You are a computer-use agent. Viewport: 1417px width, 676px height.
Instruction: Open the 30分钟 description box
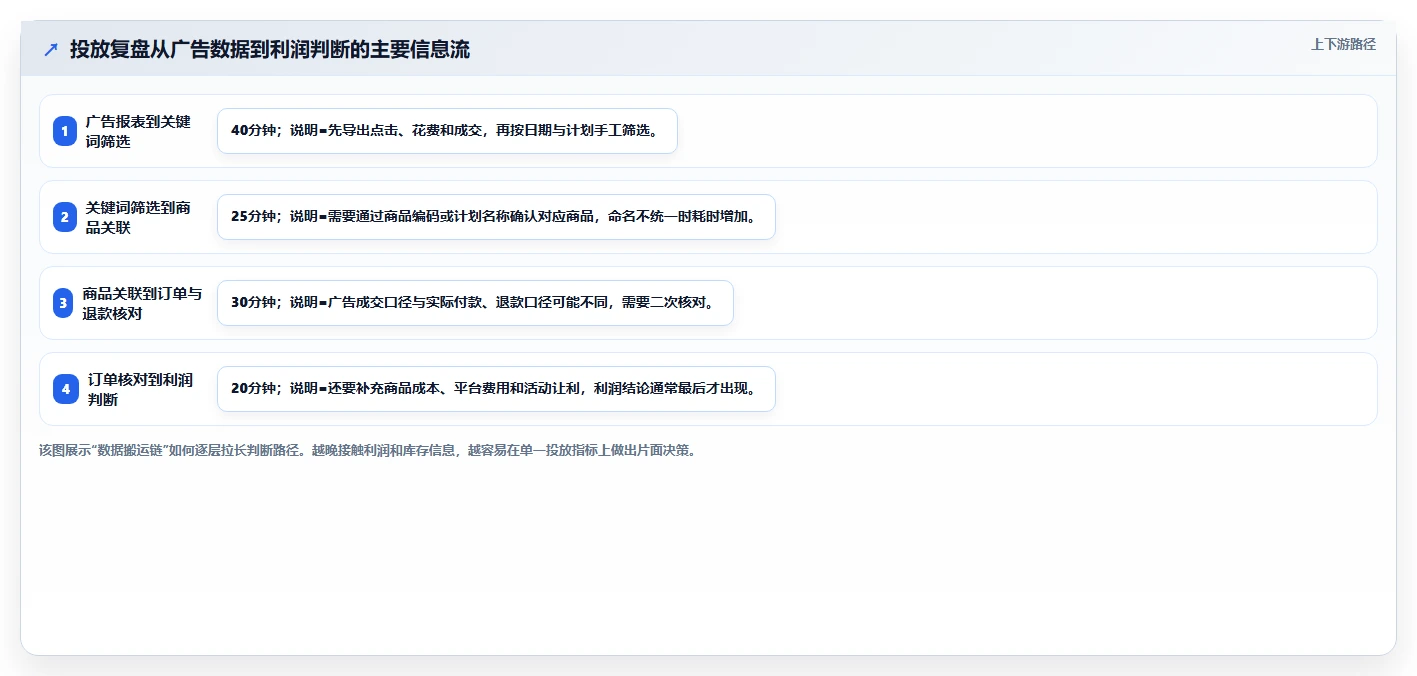475,303
